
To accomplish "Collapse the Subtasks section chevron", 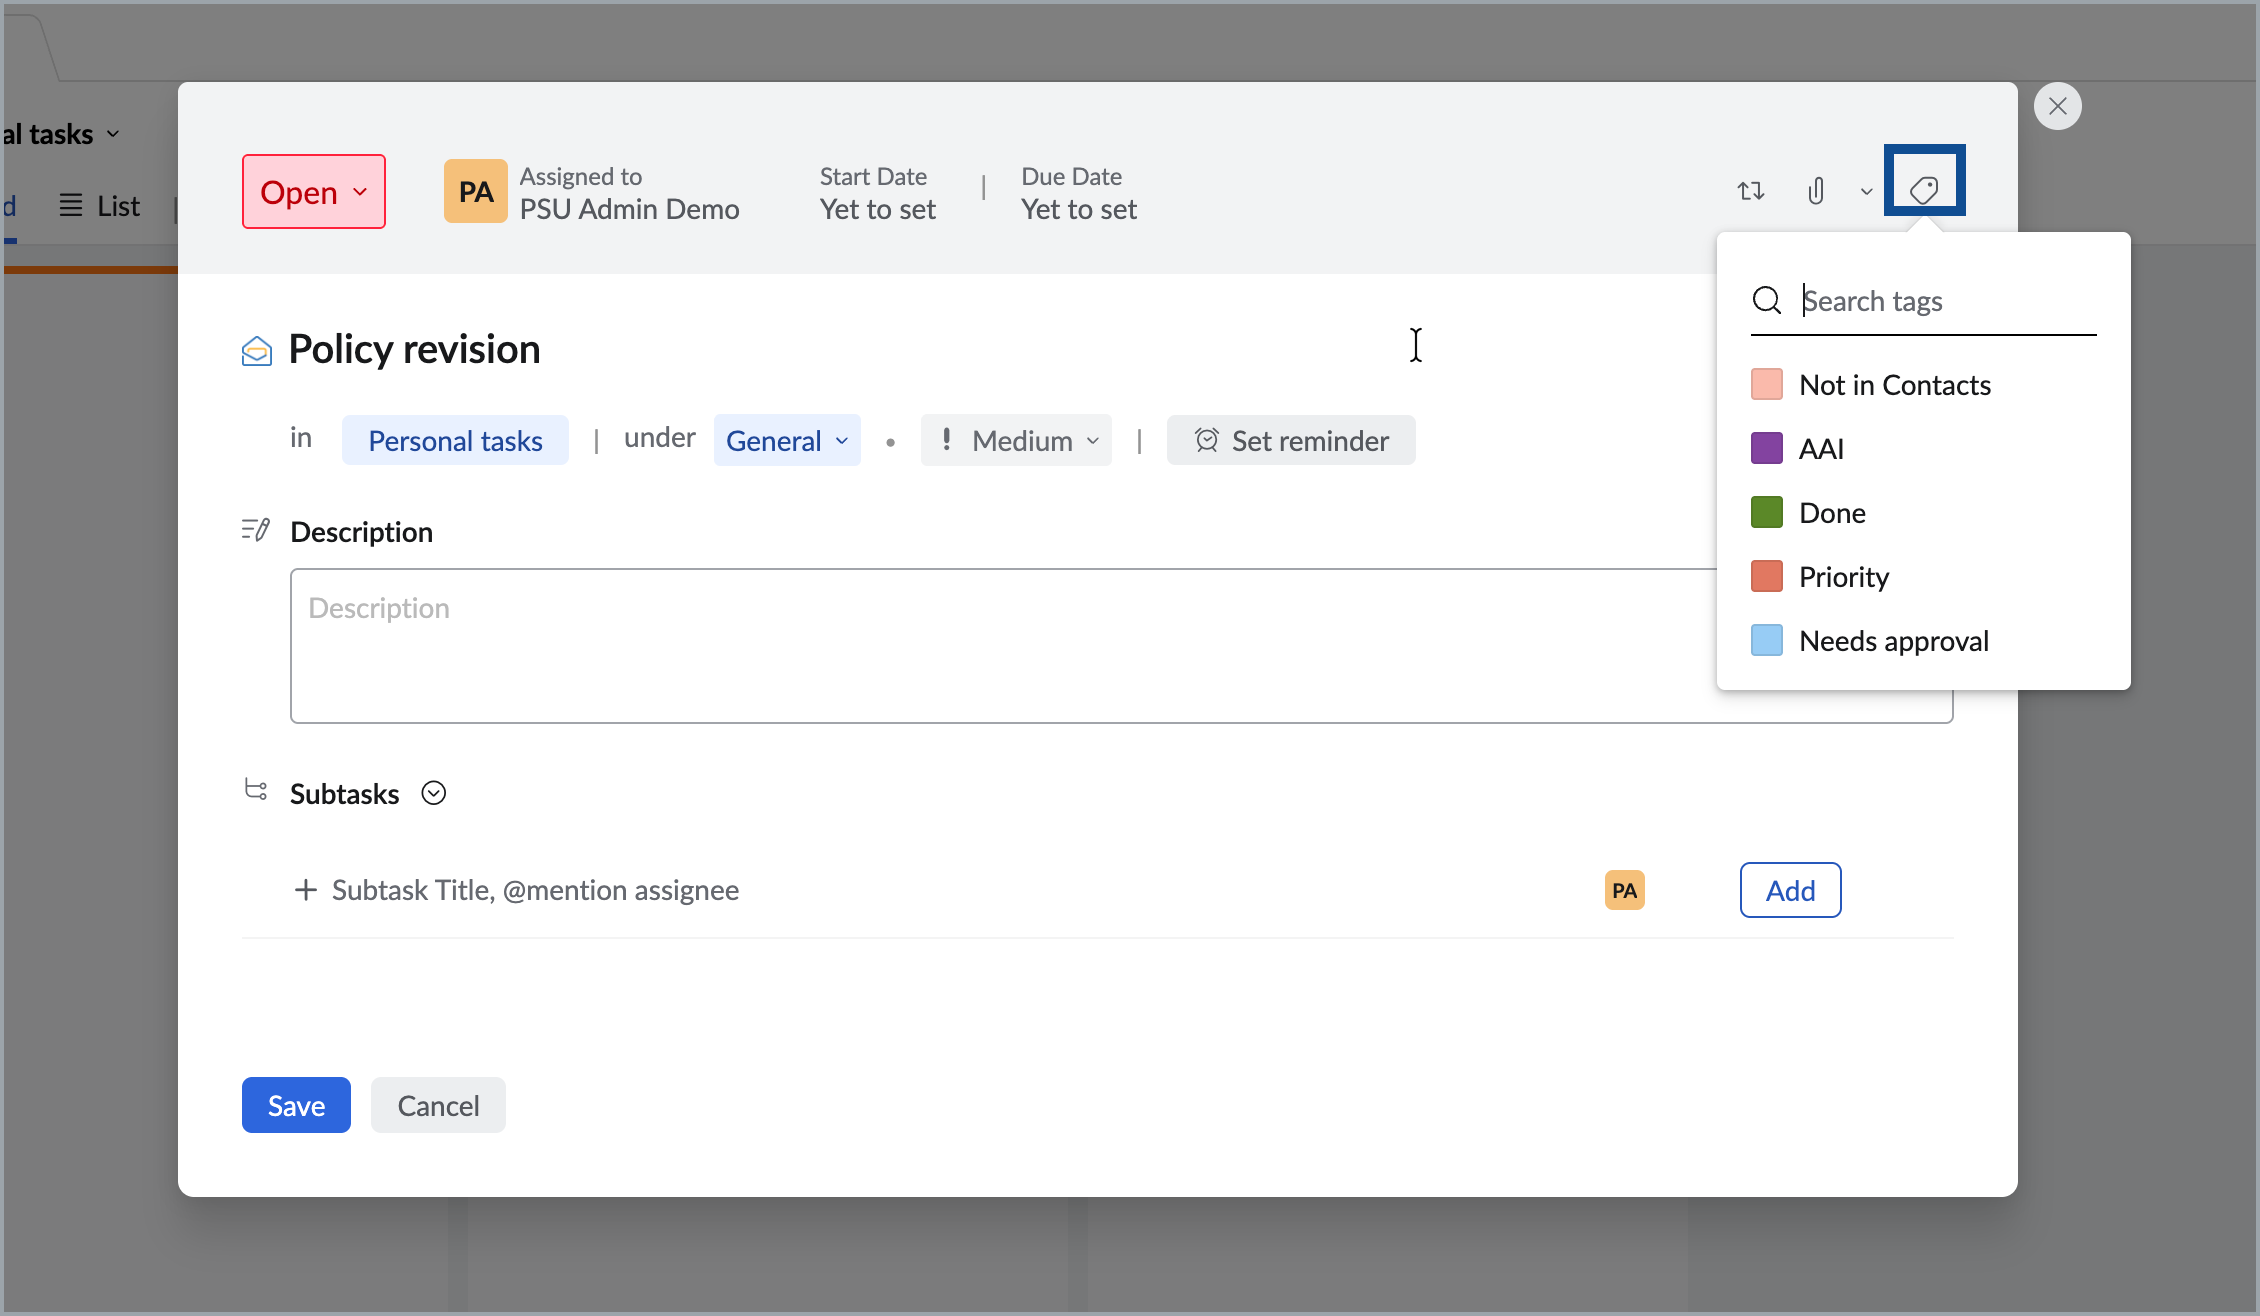I will (x=433, y=793).
